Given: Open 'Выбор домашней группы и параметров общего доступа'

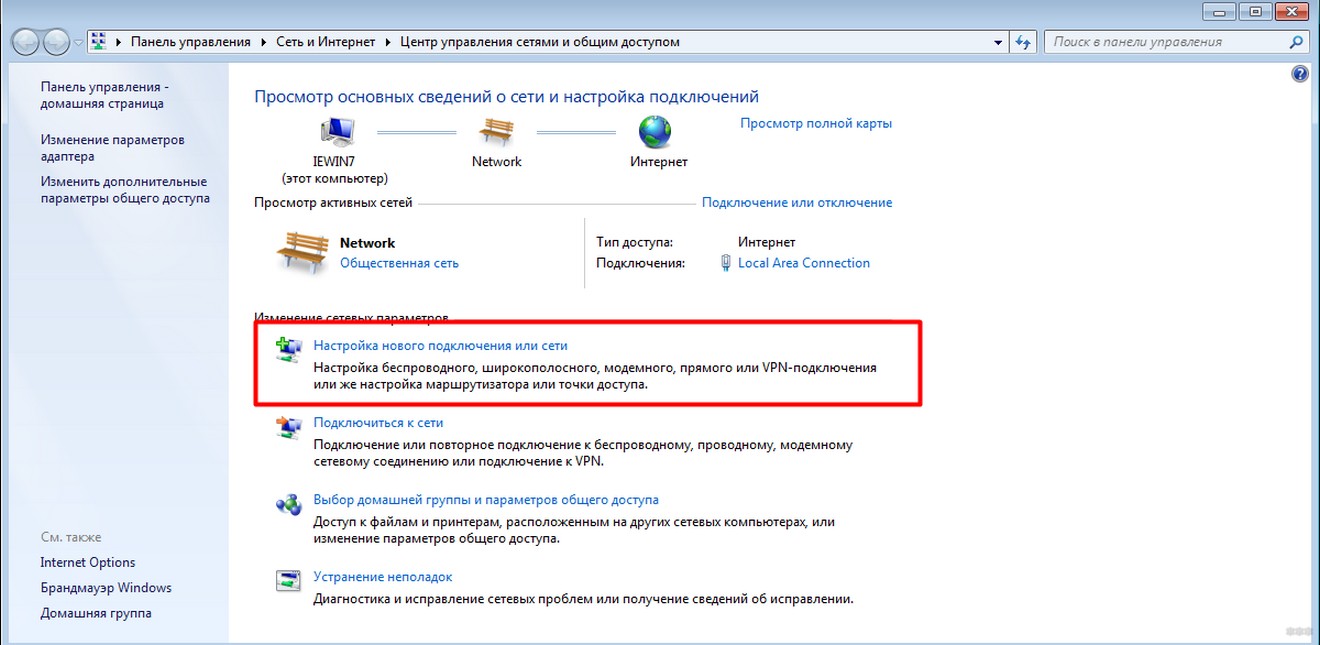Looking at the screenshot, I should coord(486,499).
